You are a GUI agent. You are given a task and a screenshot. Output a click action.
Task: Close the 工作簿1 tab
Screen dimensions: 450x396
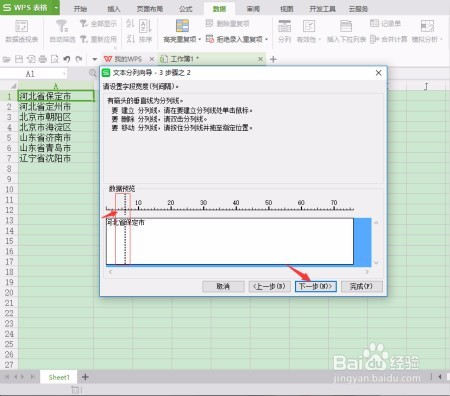pos(260,59)
